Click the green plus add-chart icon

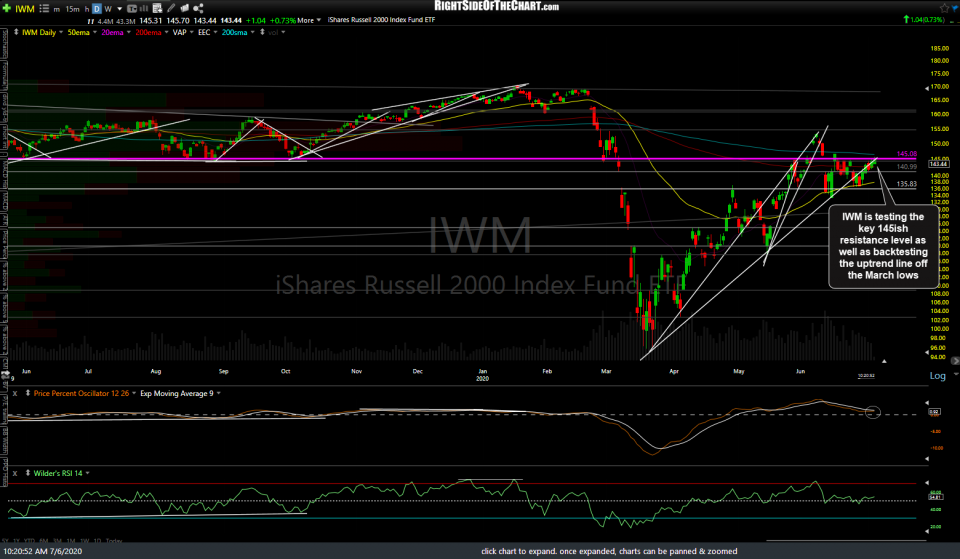click(x=7, y=9)
